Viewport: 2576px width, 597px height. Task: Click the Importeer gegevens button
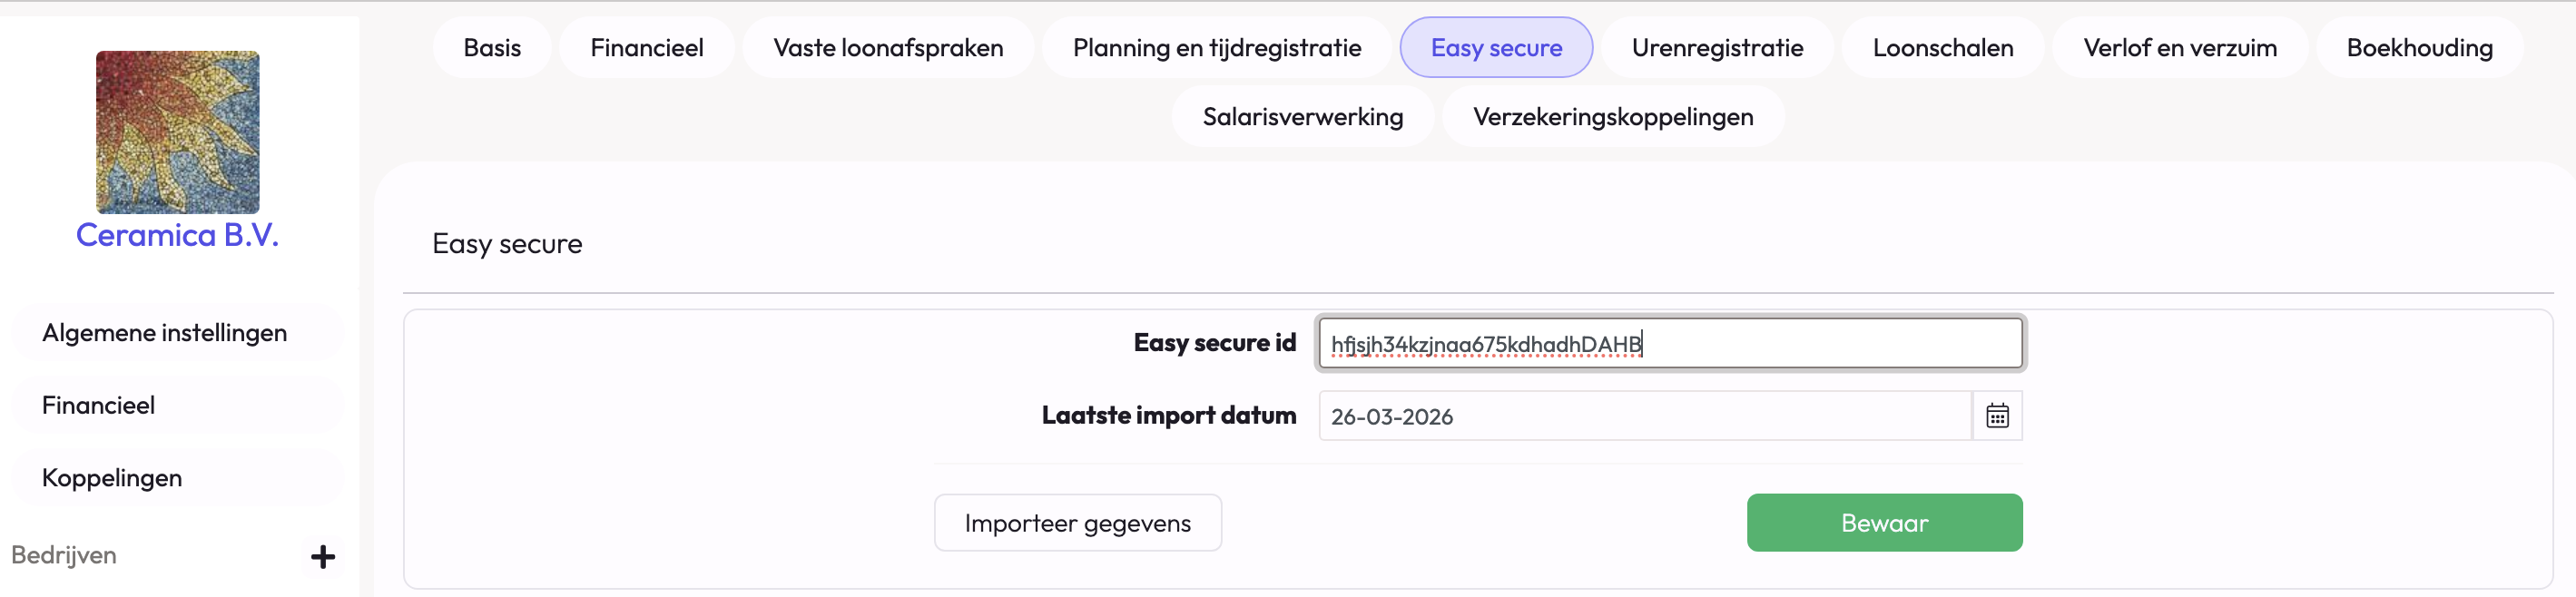click(x=1077, y=523)
